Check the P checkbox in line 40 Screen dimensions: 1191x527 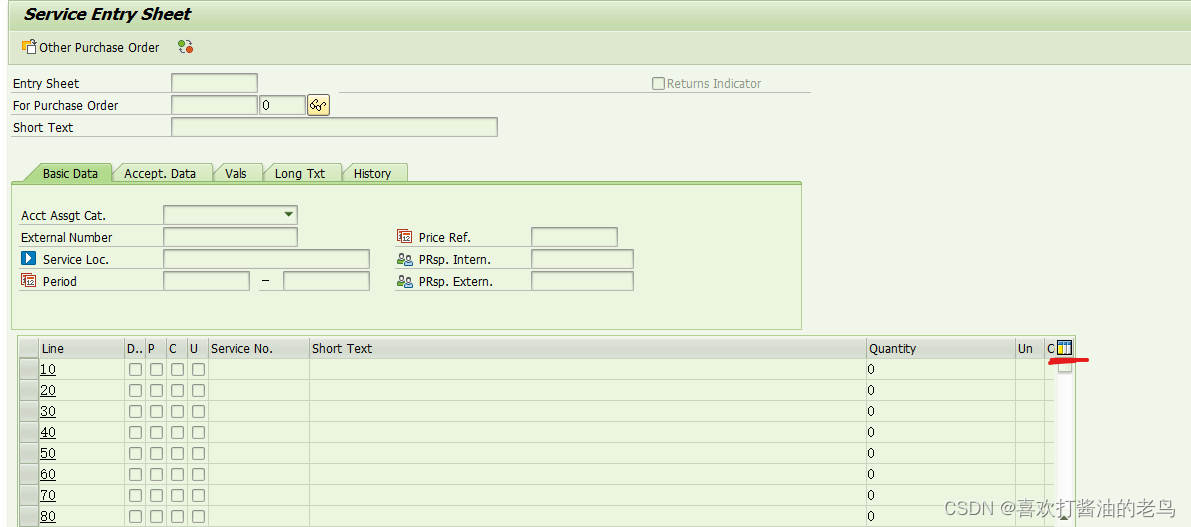pos(156,432)
